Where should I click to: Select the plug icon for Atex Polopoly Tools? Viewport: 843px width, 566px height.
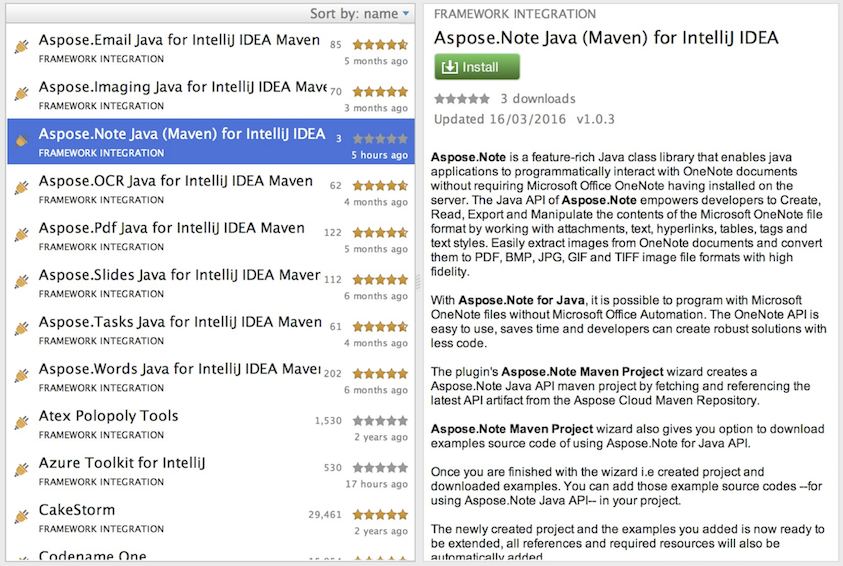22,422
